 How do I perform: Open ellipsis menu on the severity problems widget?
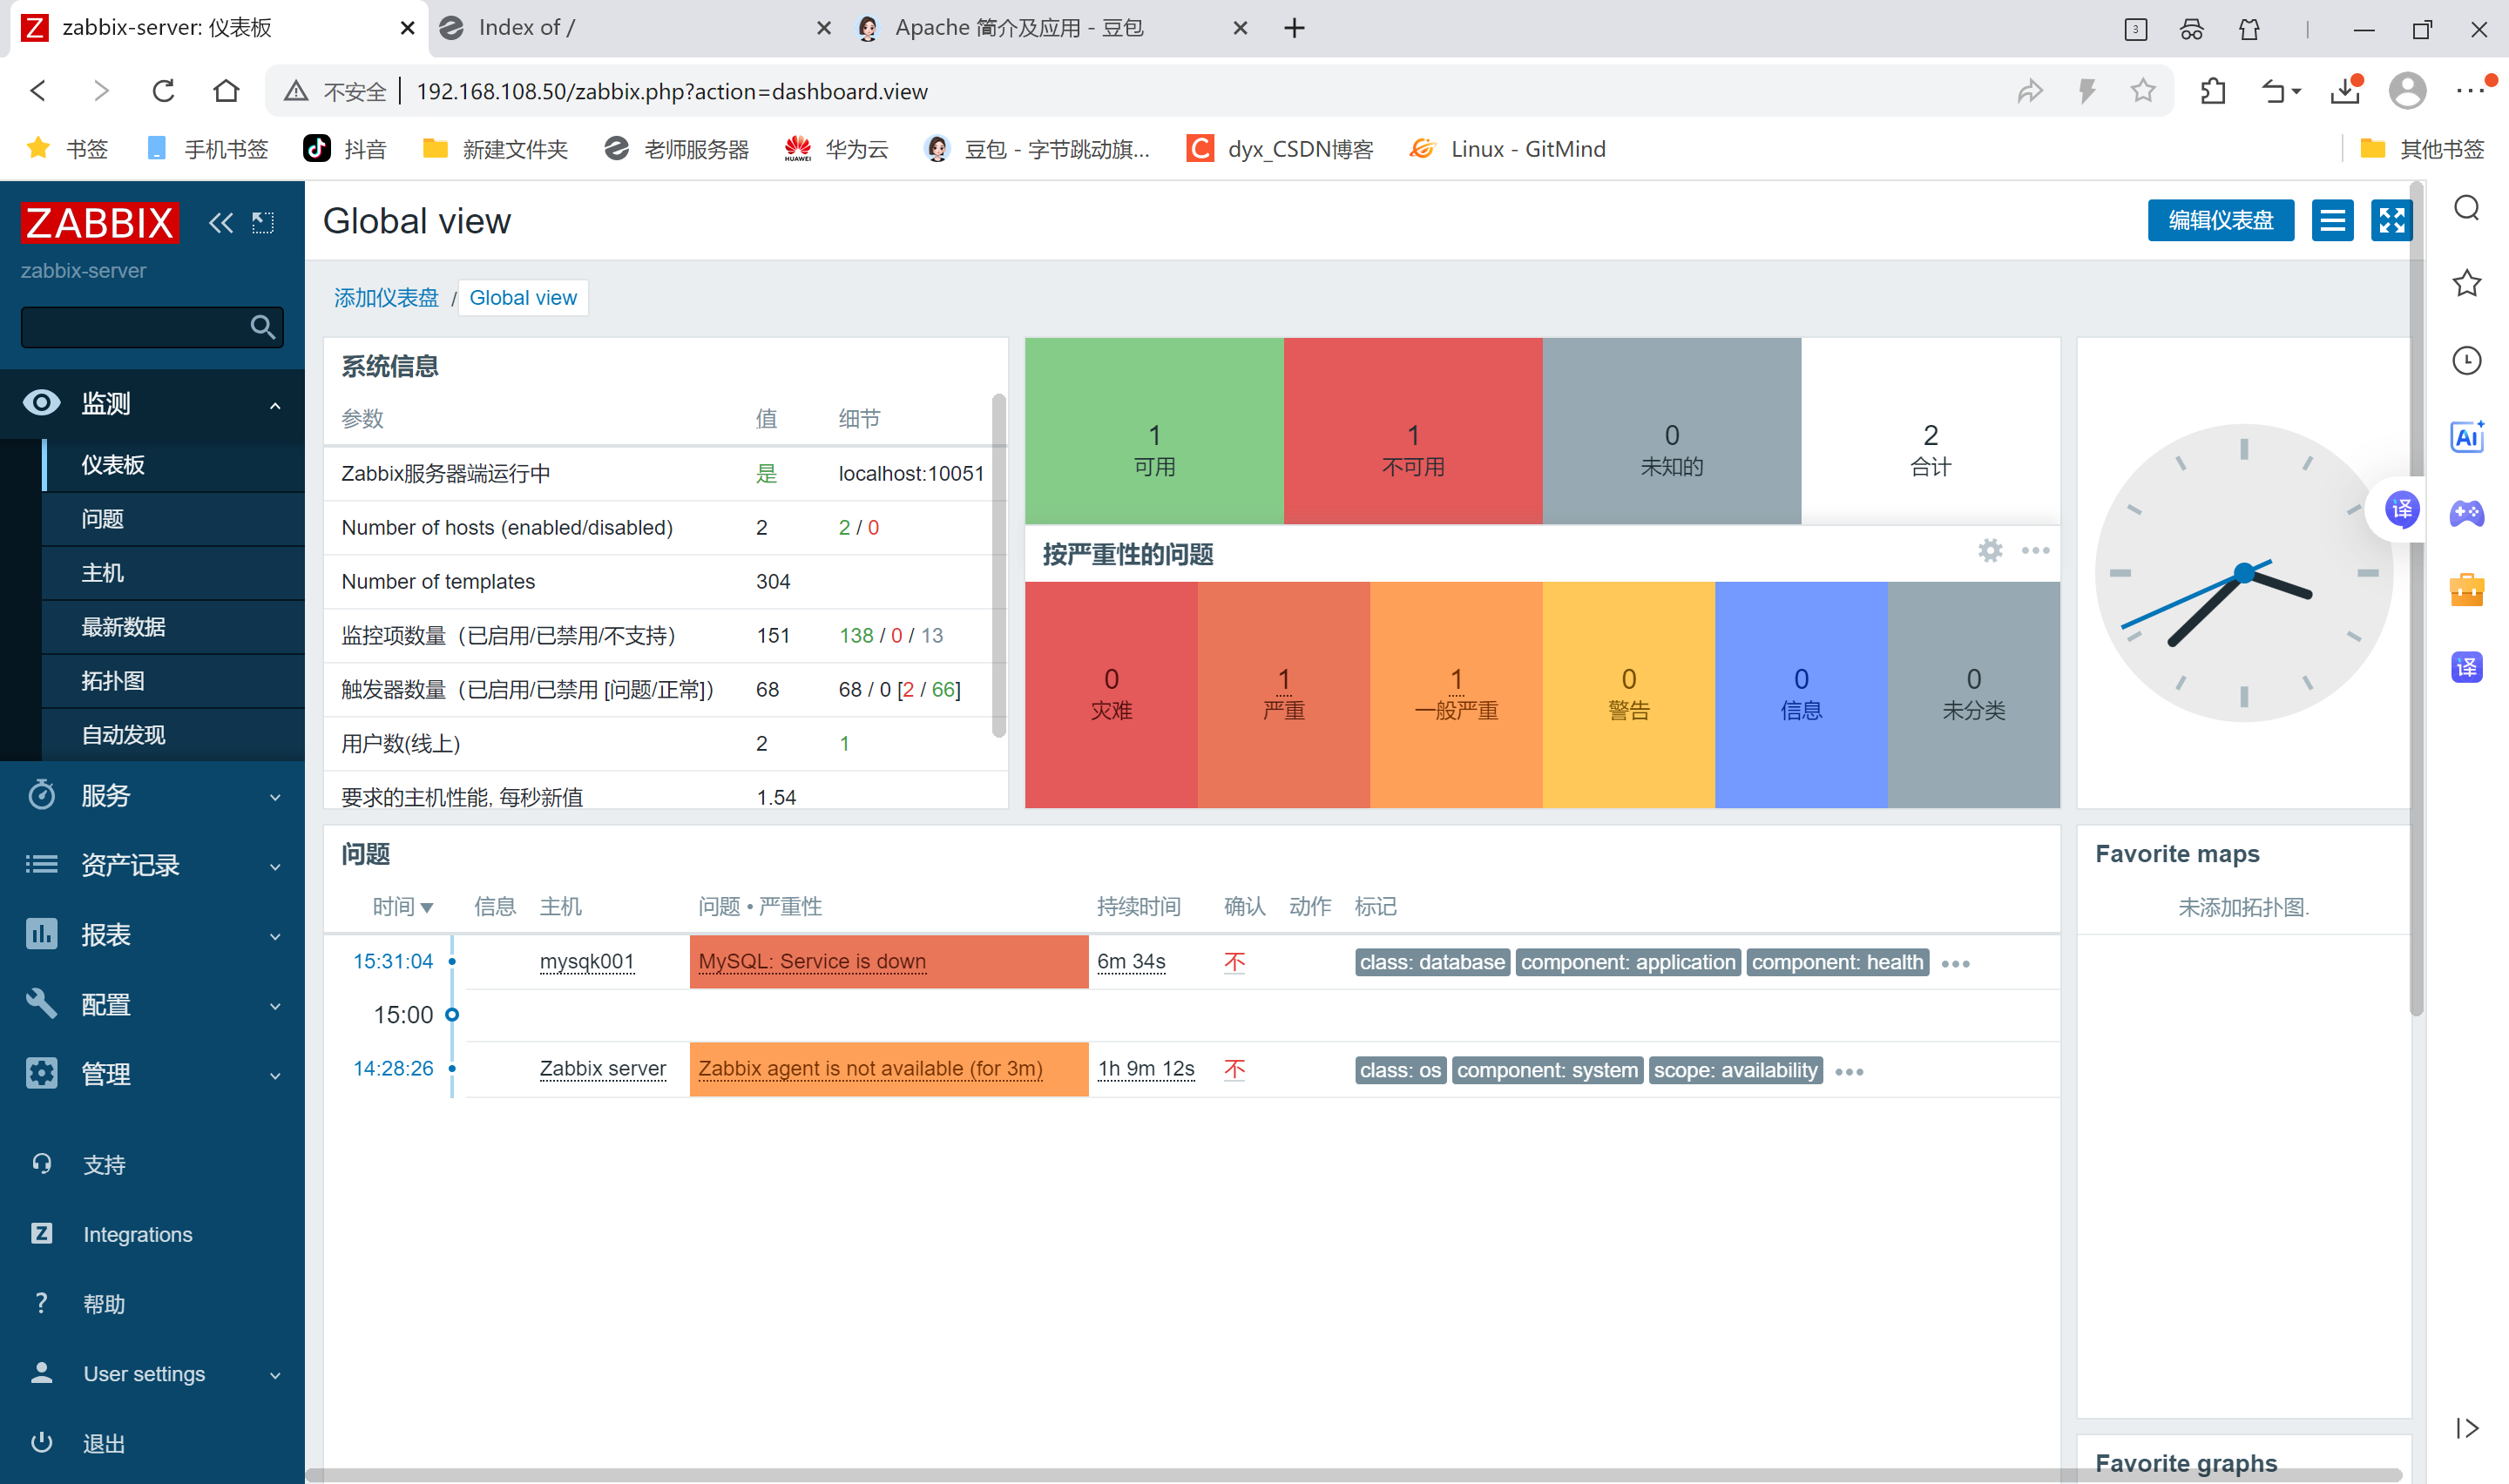click(2035, 550)
